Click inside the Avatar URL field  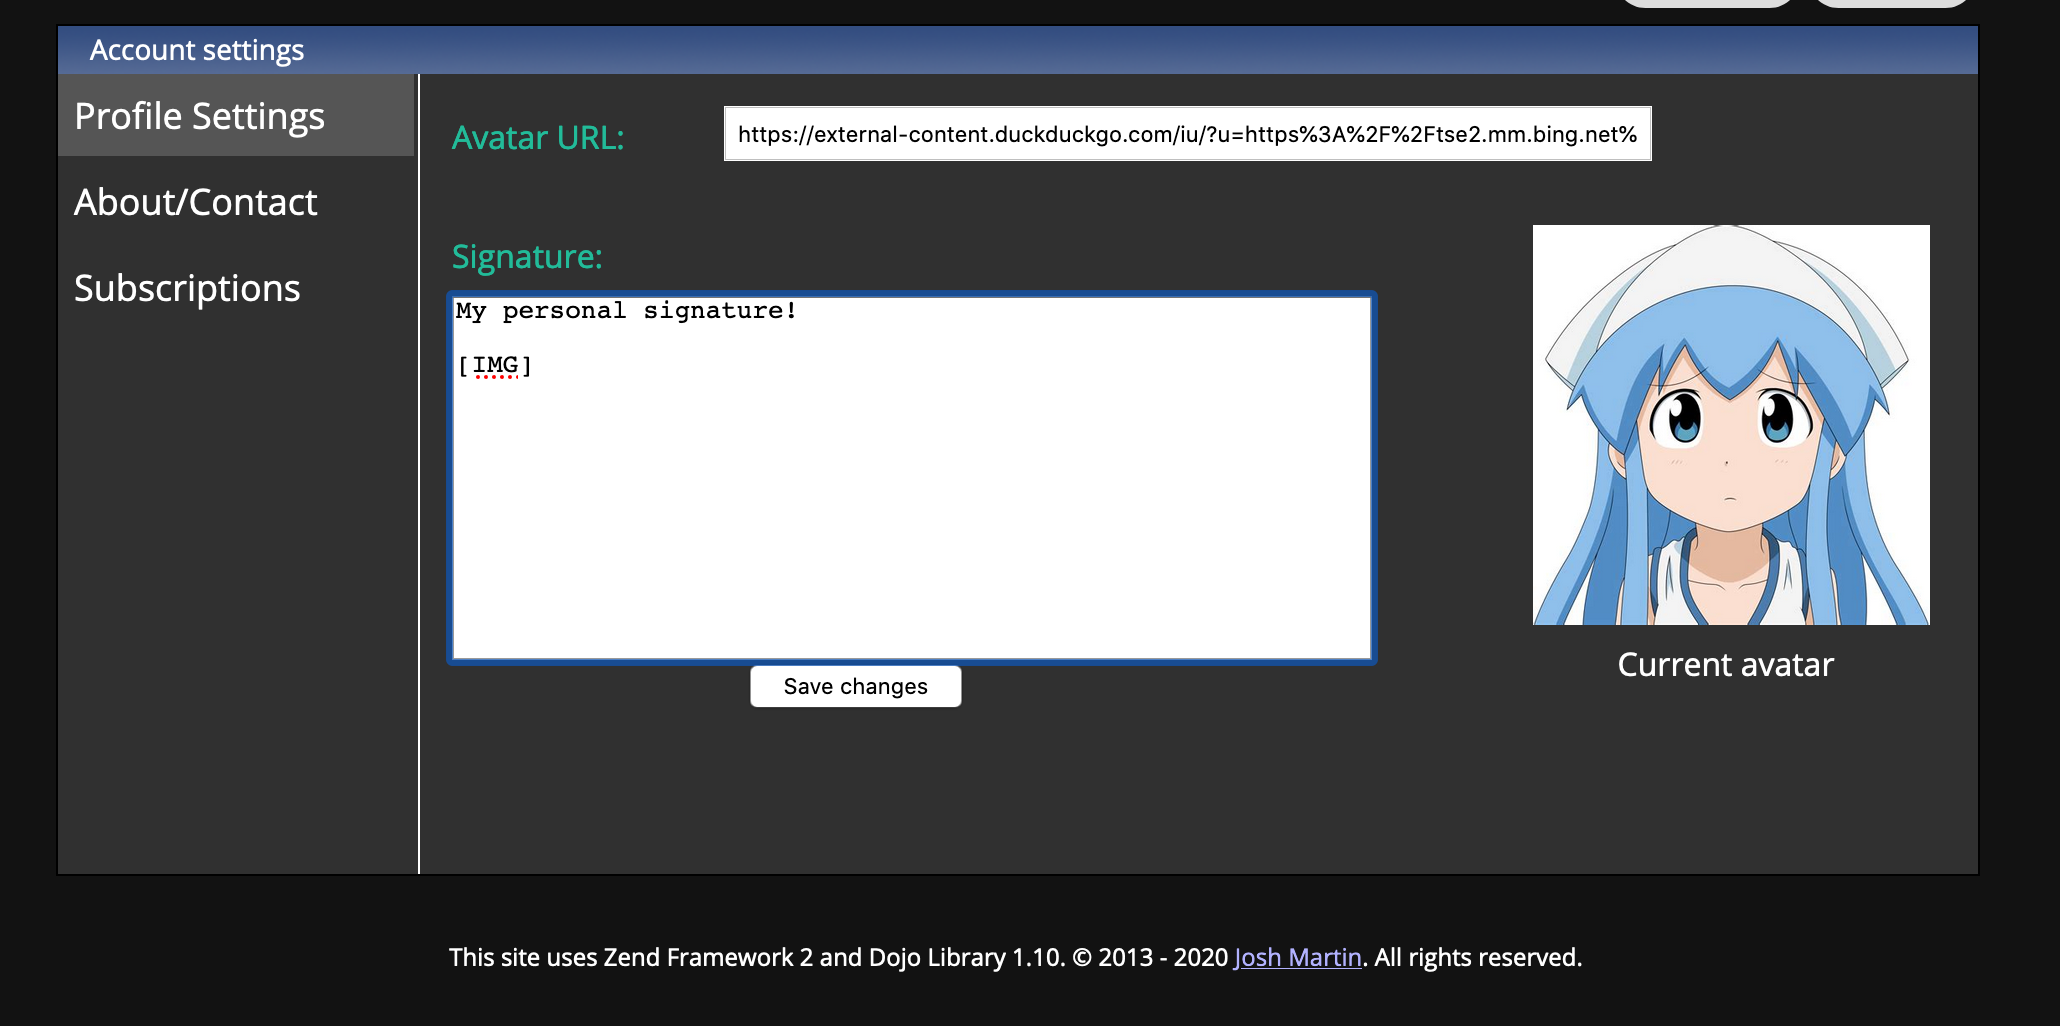pos(1186,133)
